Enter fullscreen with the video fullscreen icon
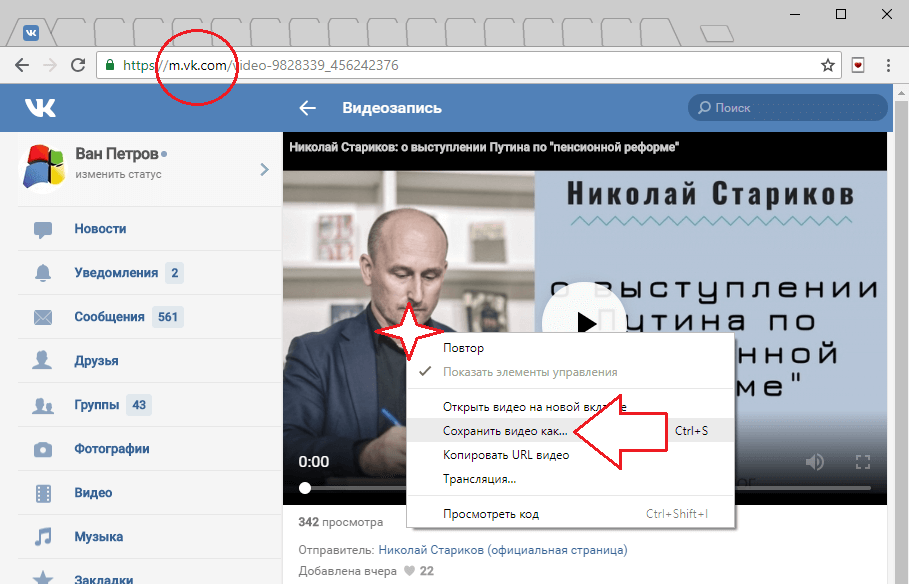This screenshot has width=909, height=584. pyautogui.click(x=863, y=462)
